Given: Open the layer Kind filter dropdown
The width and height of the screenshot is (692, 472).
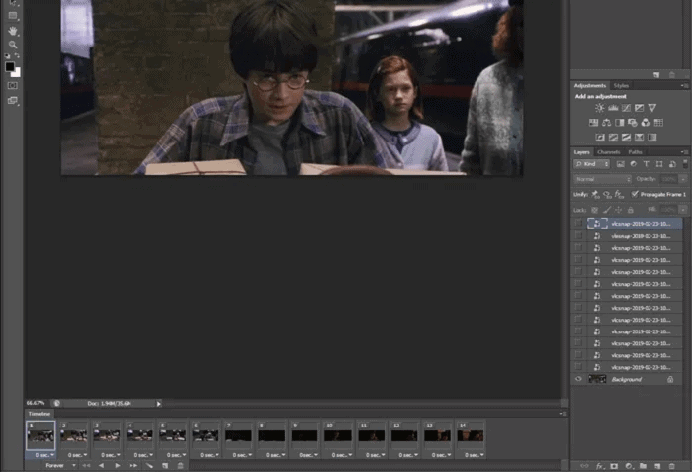Looking at the screenshot, I should 591,163.
